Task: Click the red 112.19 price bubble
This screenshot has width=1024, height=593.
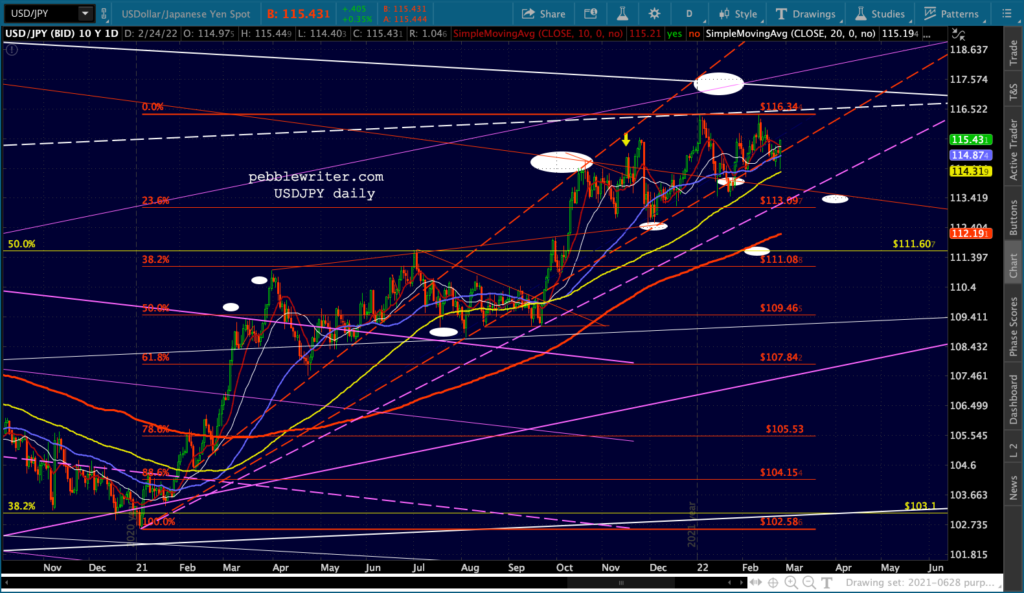Action: (970, 233)
